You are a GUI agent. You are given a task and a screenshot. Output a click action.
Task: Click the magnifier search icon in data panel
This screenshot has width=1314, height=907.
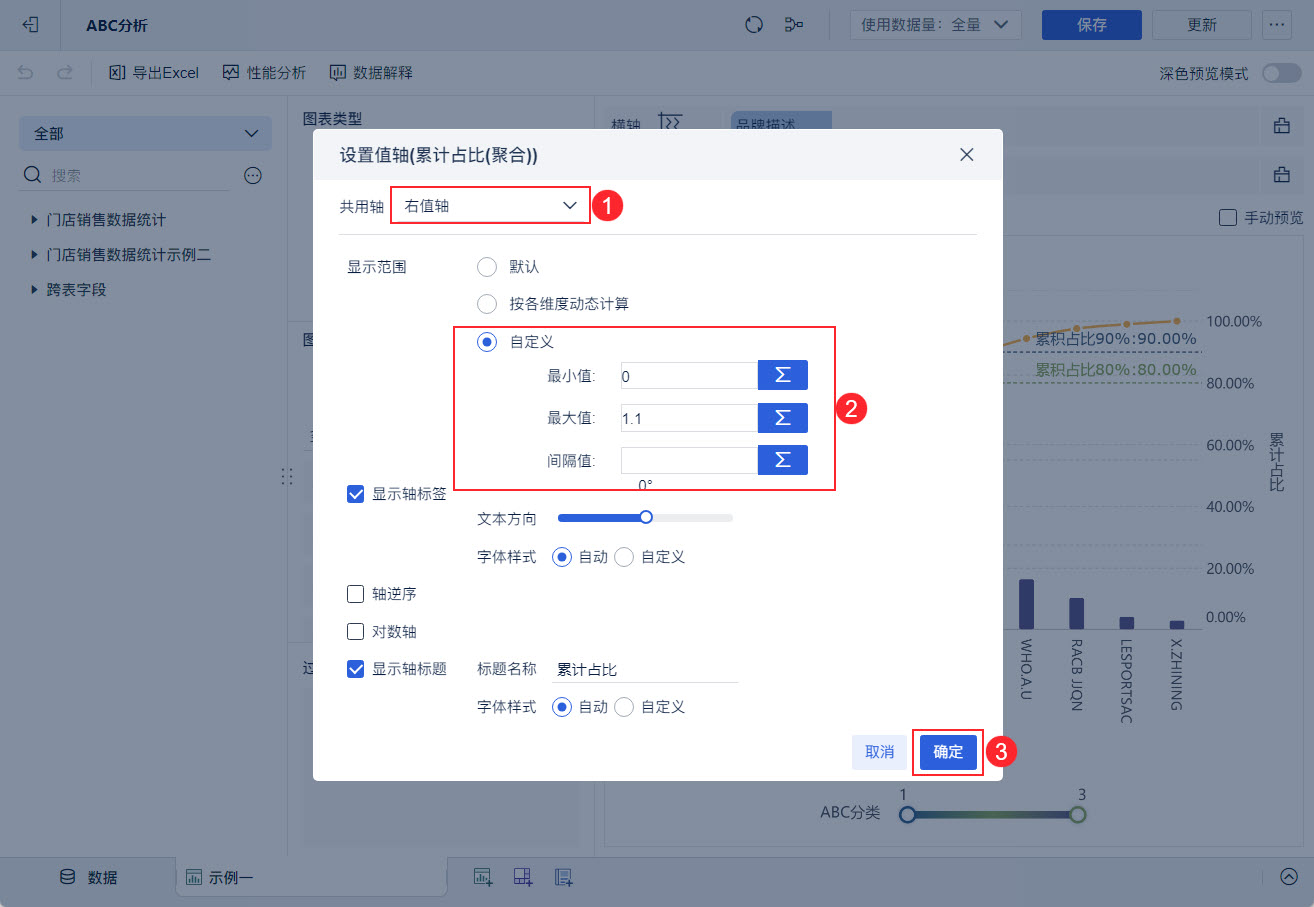pyautogui.click(x=33, y=176)
